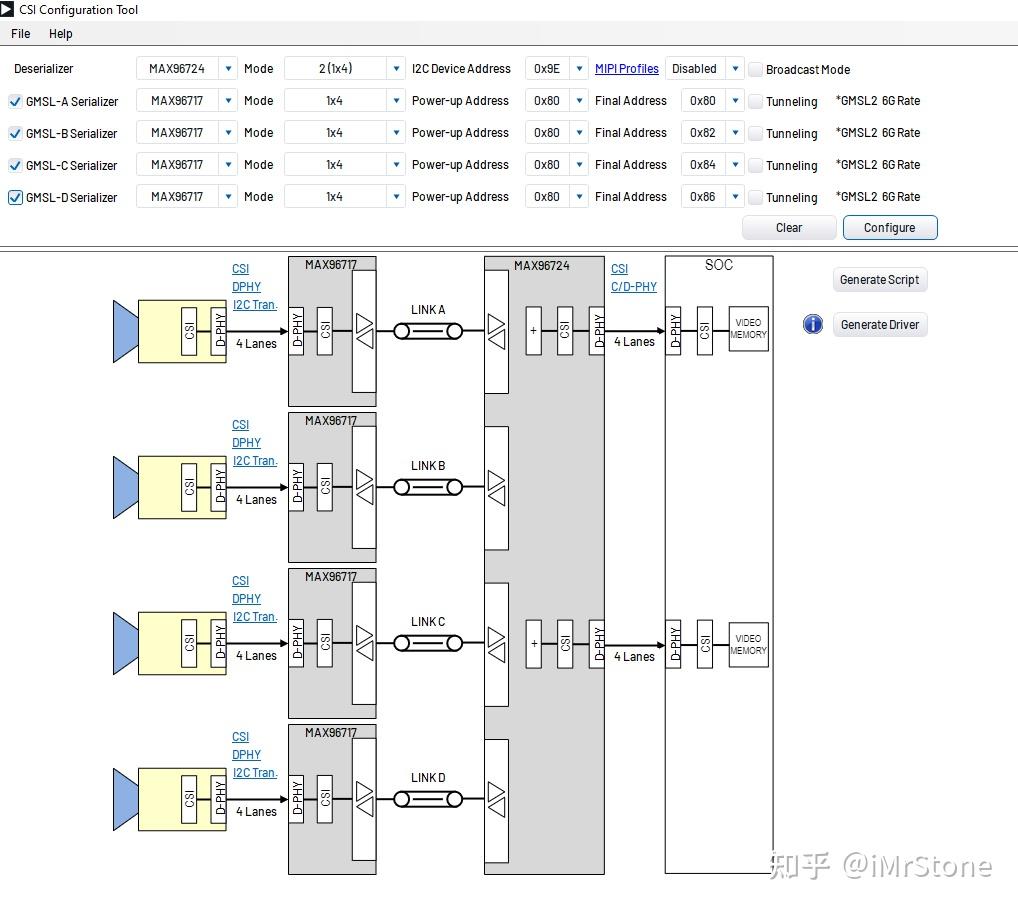This screenshot has height=907, width=1018.
Task: Open the MAX96717 dropdown on the GMSL-C row
Action: tap(229, 165)
